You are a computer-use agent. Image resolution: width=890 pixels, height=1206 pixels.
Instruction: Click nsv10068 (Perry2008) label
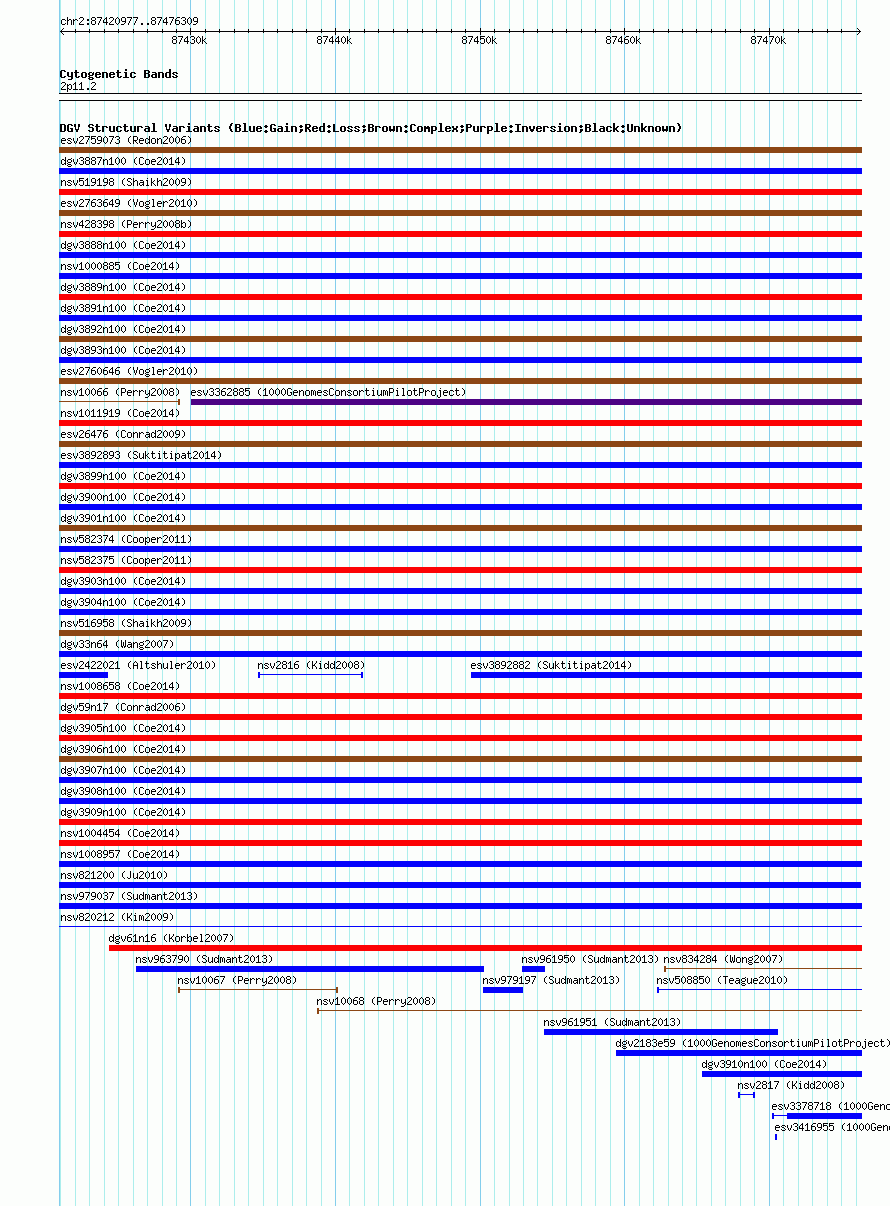coord(376,1001)
